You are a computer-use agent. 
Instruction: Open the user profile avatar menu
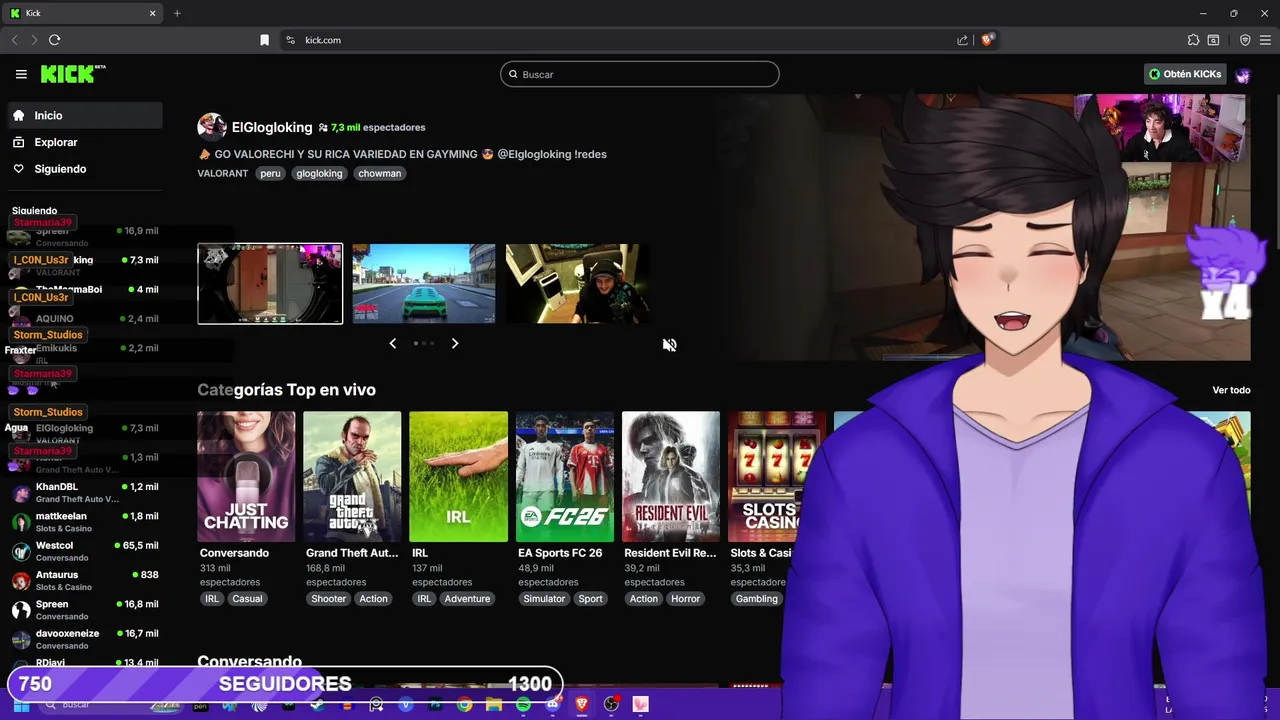(x=1243, y=75)
